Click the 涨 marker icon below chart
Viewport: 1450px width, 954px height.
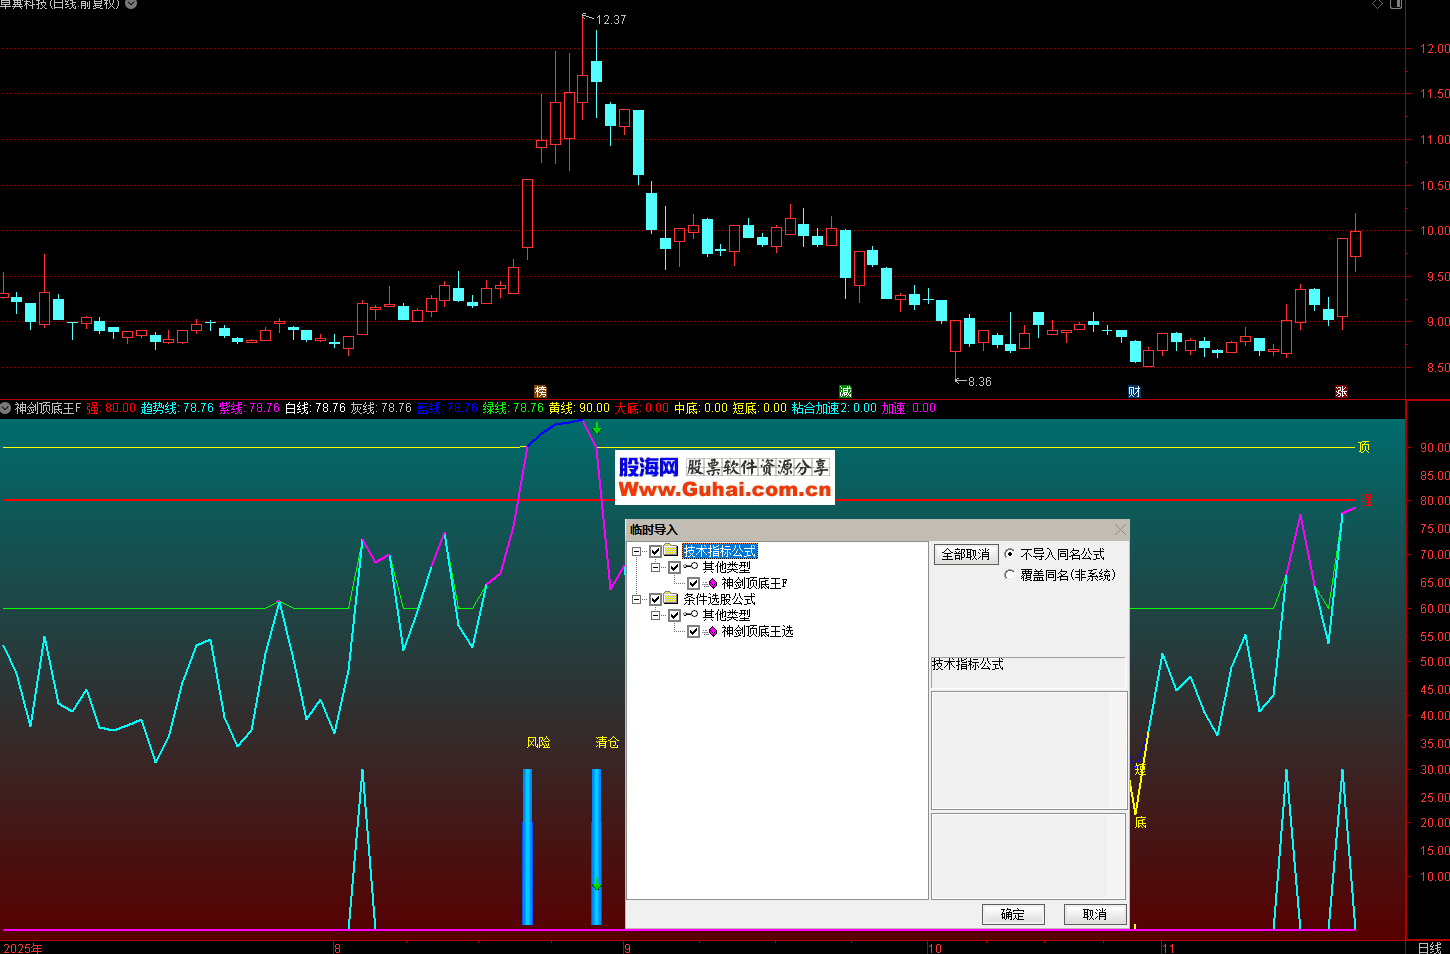1341,392
